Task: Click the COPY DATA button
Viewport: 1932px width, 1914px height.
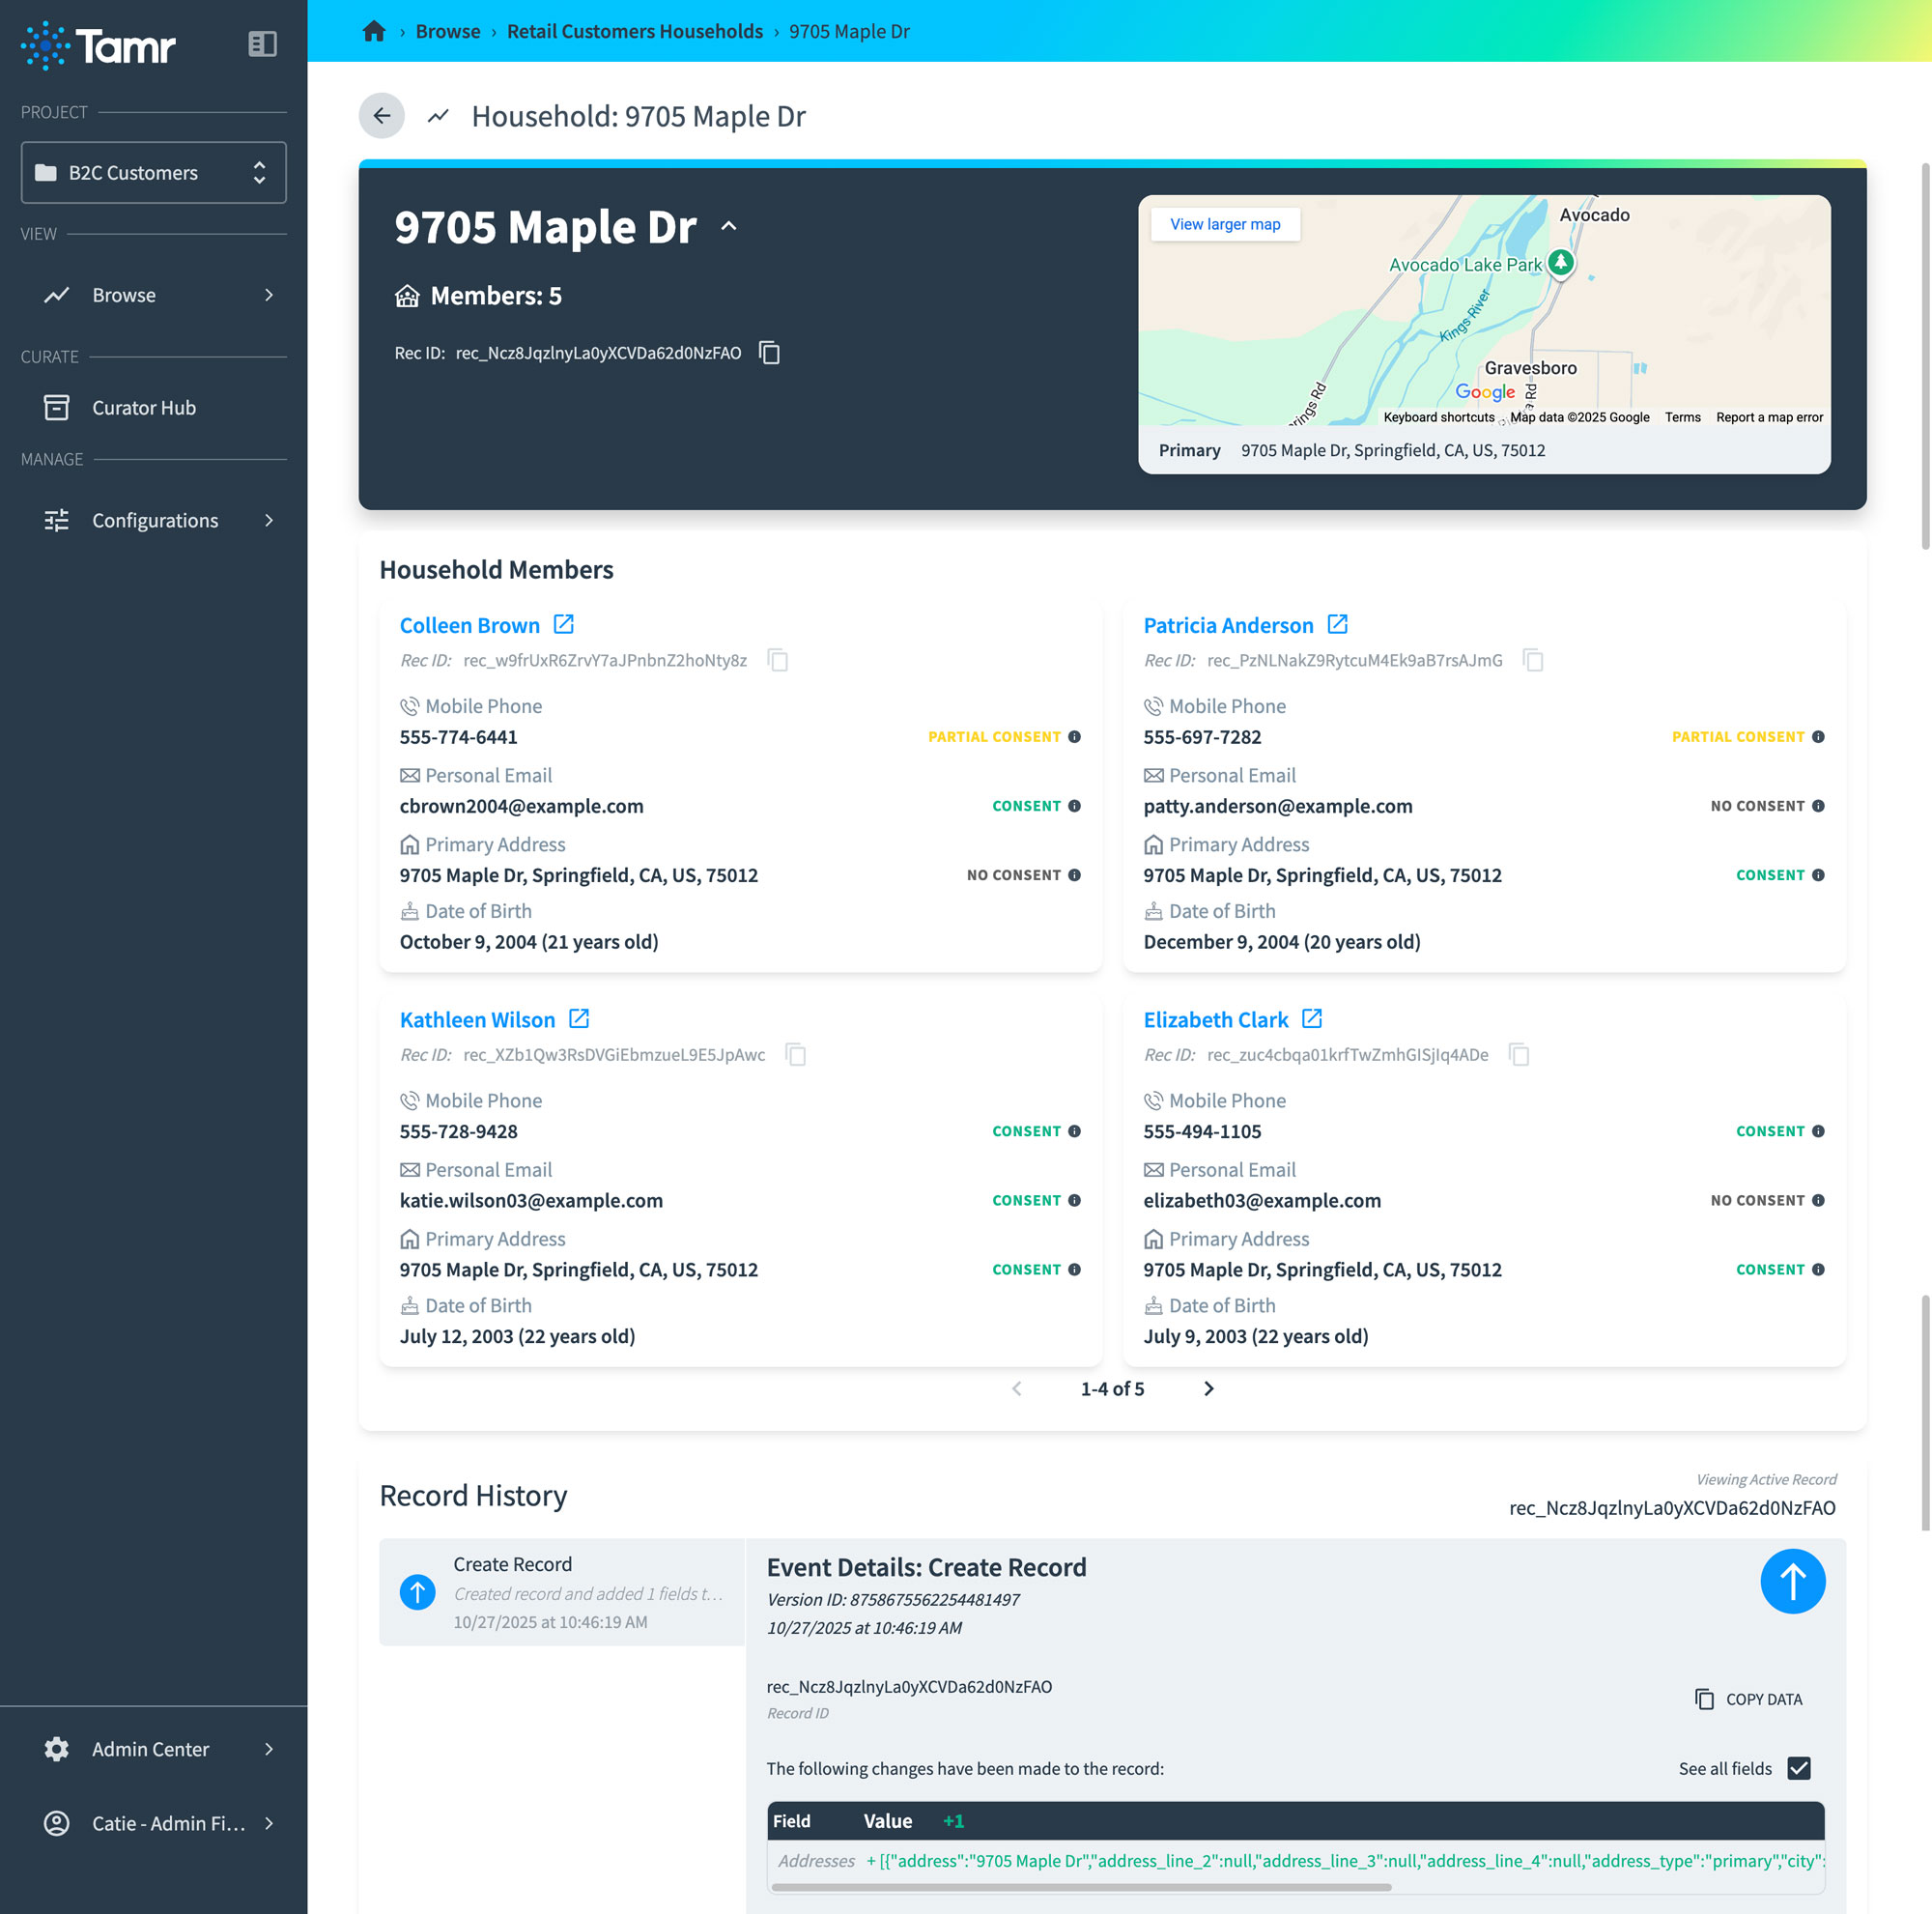Action: pos(1749,1699)
